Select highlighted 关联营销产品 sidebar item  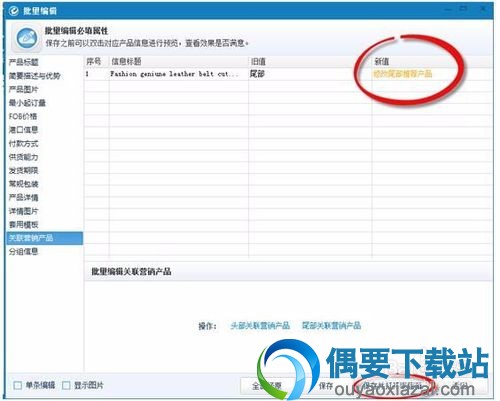(44, 238)
